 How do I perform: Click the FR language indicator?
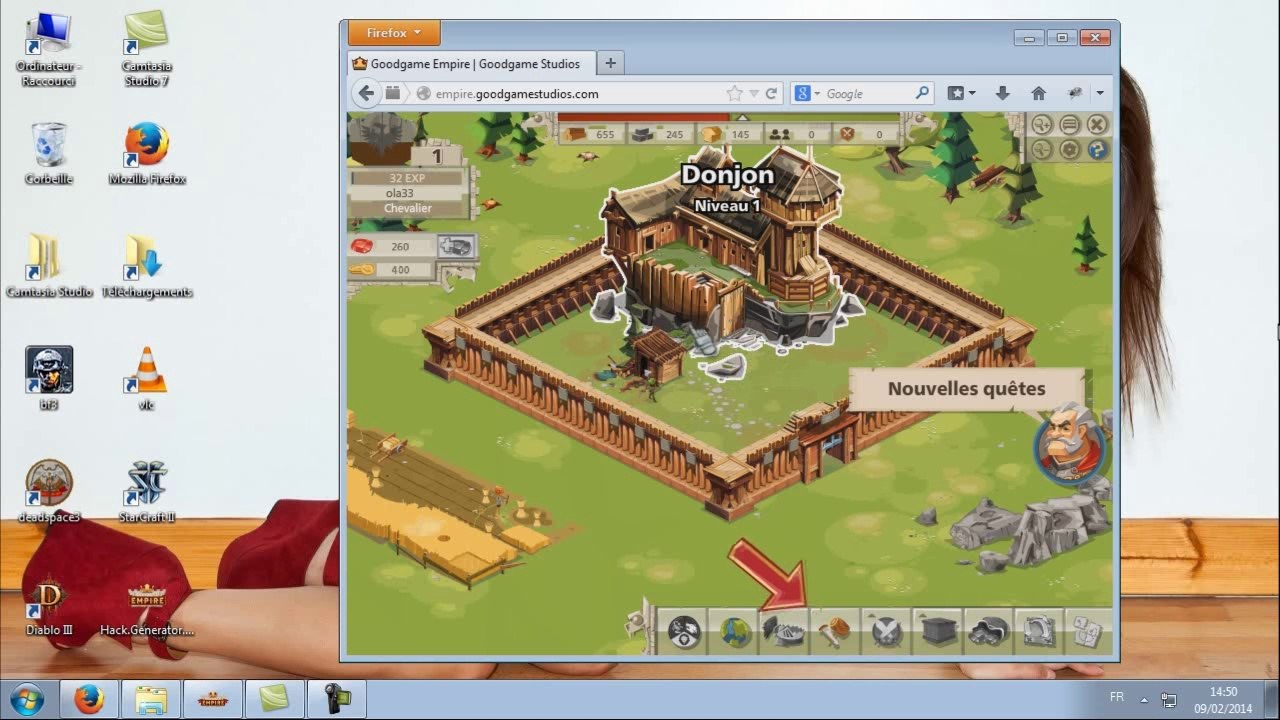point(1117,696)
